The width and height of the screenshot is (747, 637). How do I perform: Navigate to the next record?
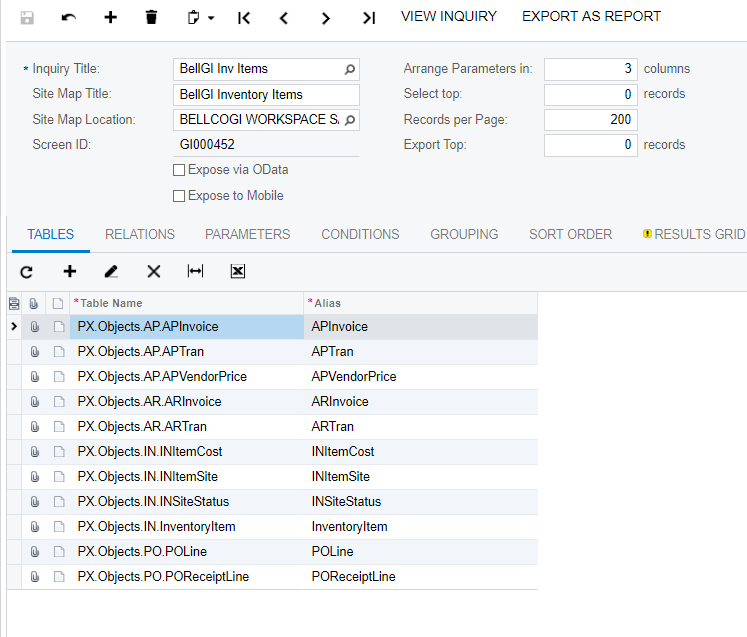326,17
